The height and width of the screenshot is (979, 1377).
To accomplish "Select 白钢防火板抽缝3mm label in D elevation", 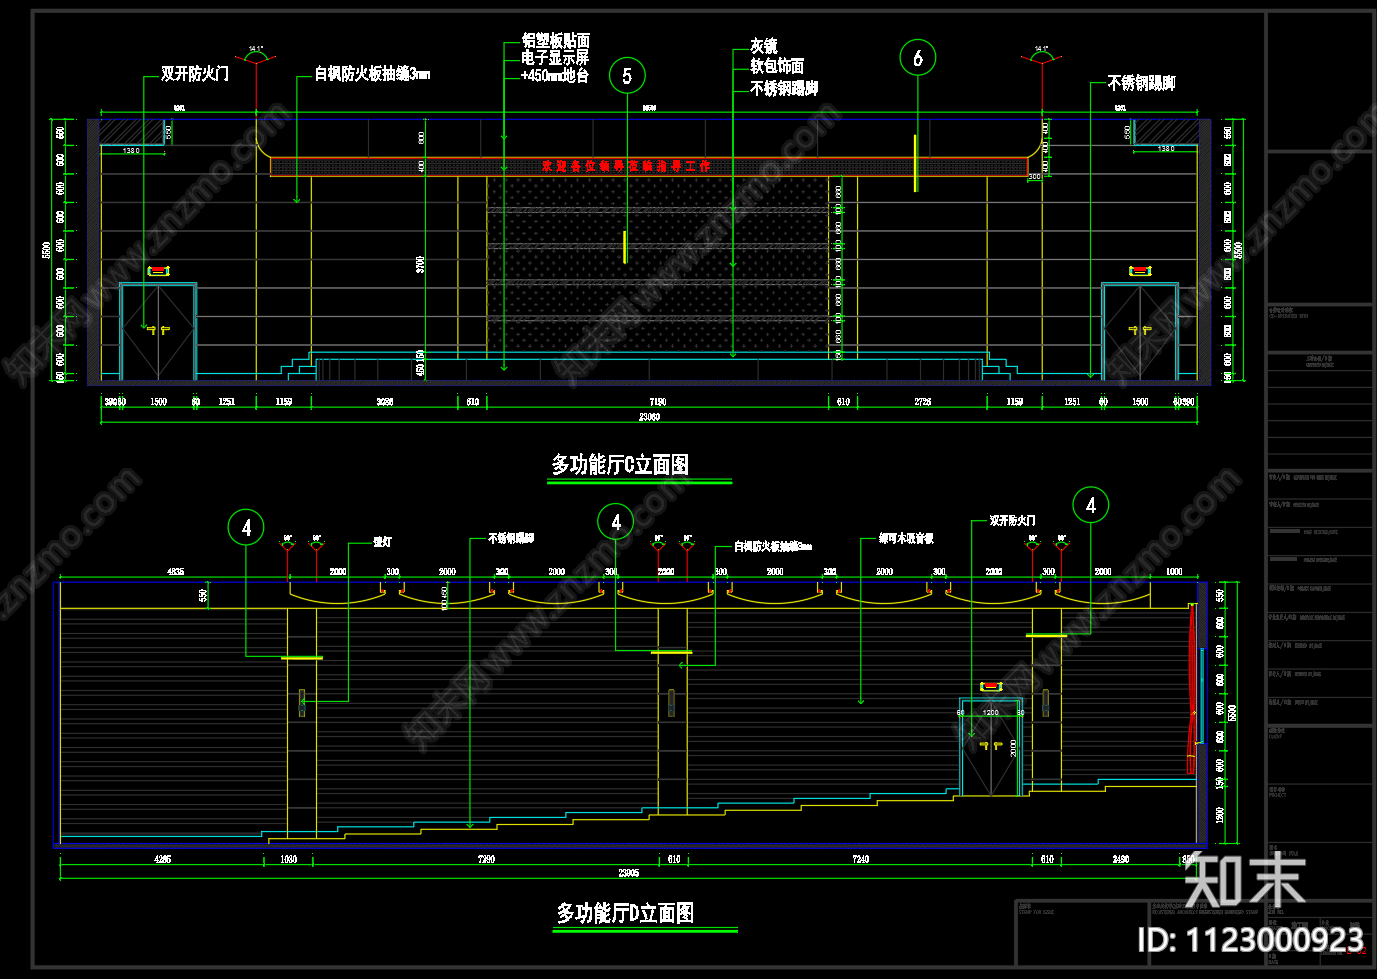I will 773,546.
